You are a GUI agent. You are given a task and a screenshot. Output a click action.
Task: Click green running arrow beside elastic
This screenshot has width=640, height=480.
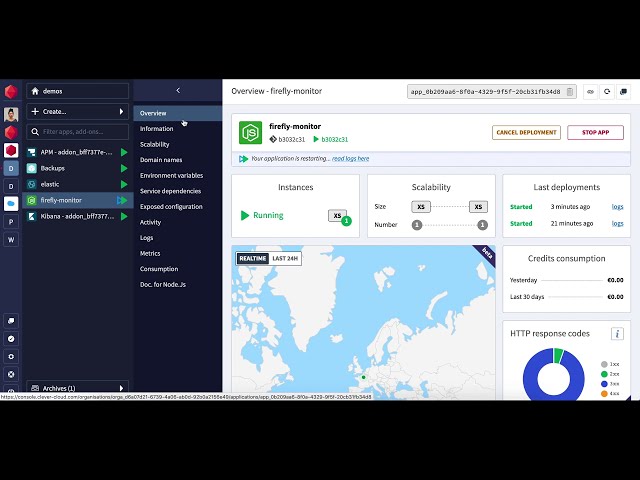[124, 184]
